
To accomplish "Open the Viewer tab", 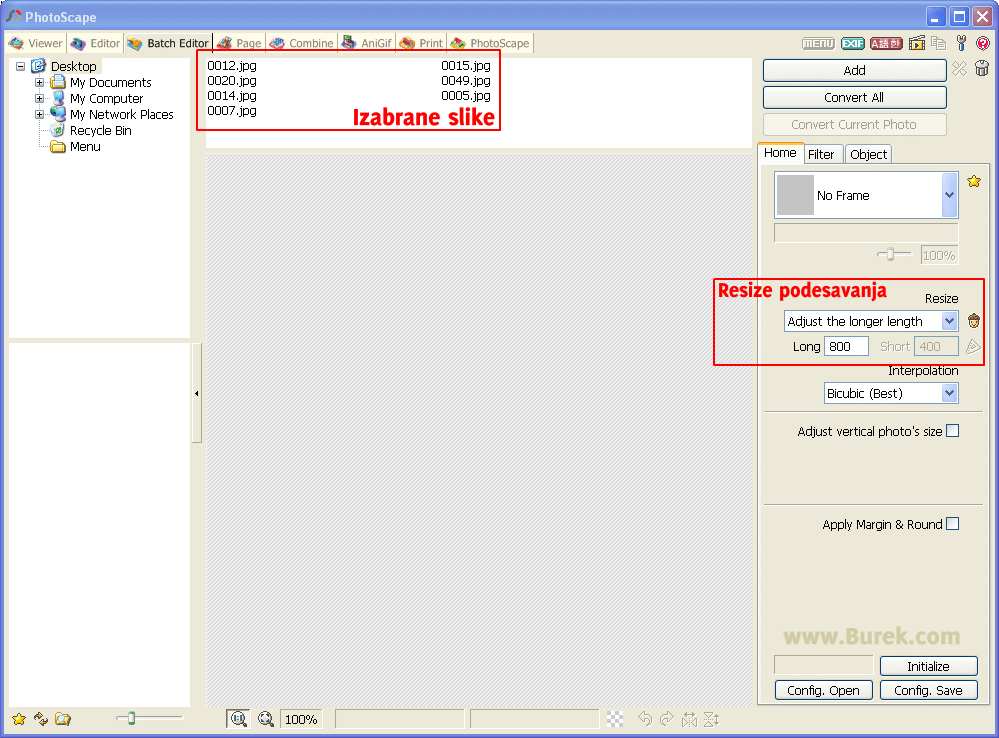I will (36, 43).
